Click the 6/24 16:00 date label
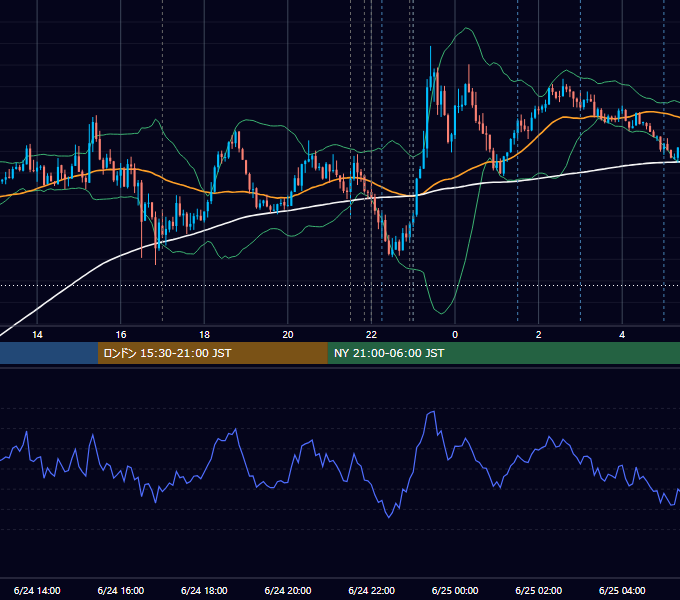Image resolution: width=680 pixels, height=600 pixels. [121, 590]
